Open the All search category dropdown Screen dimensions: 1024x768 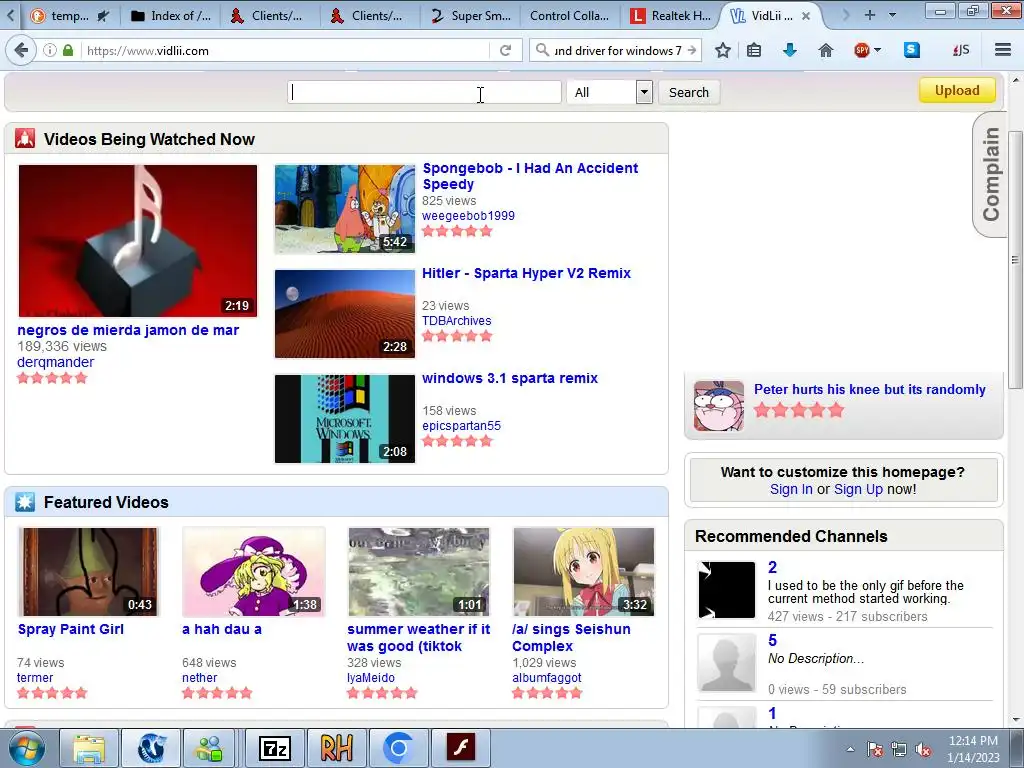[609, 92]
